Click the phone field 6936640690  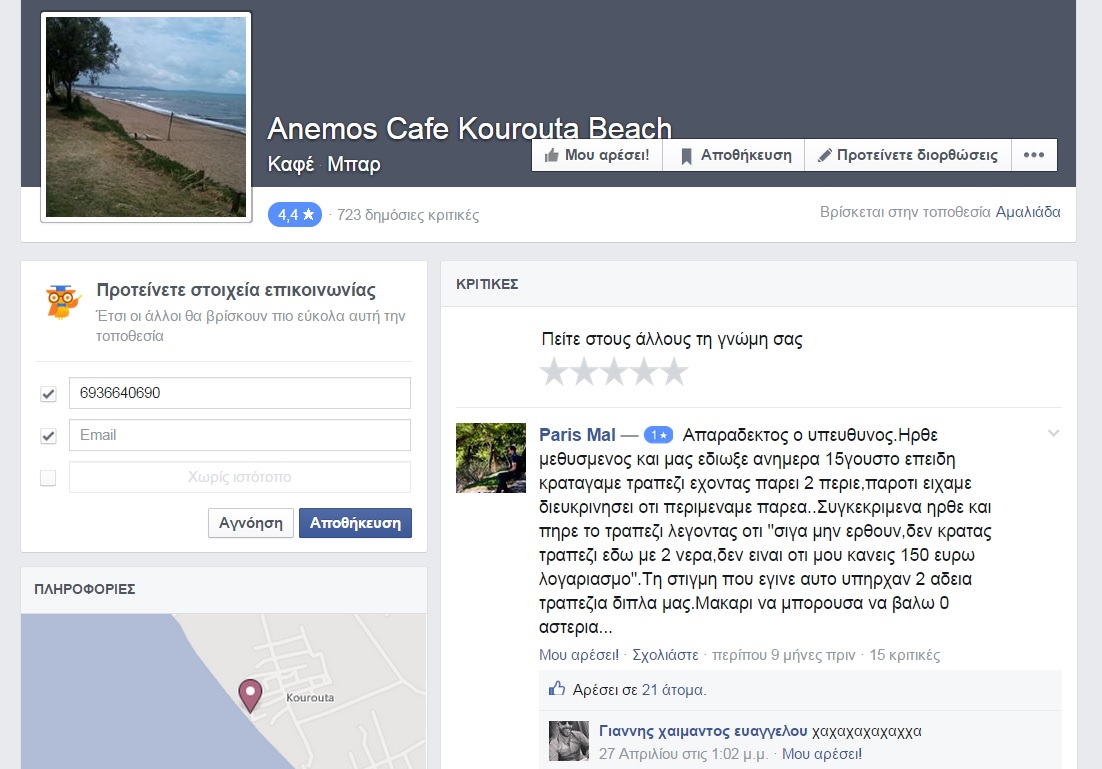(240, 393)
